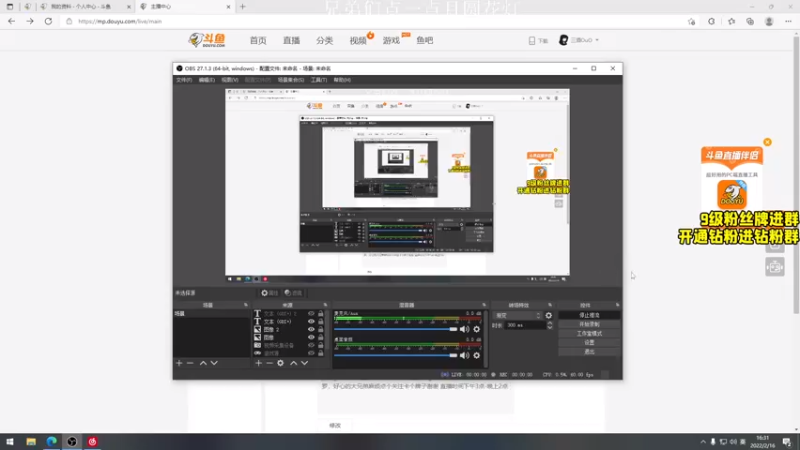800x450 pixels.
Task: Open File Explorer from taskbar
Action: [x=31, y=442]
